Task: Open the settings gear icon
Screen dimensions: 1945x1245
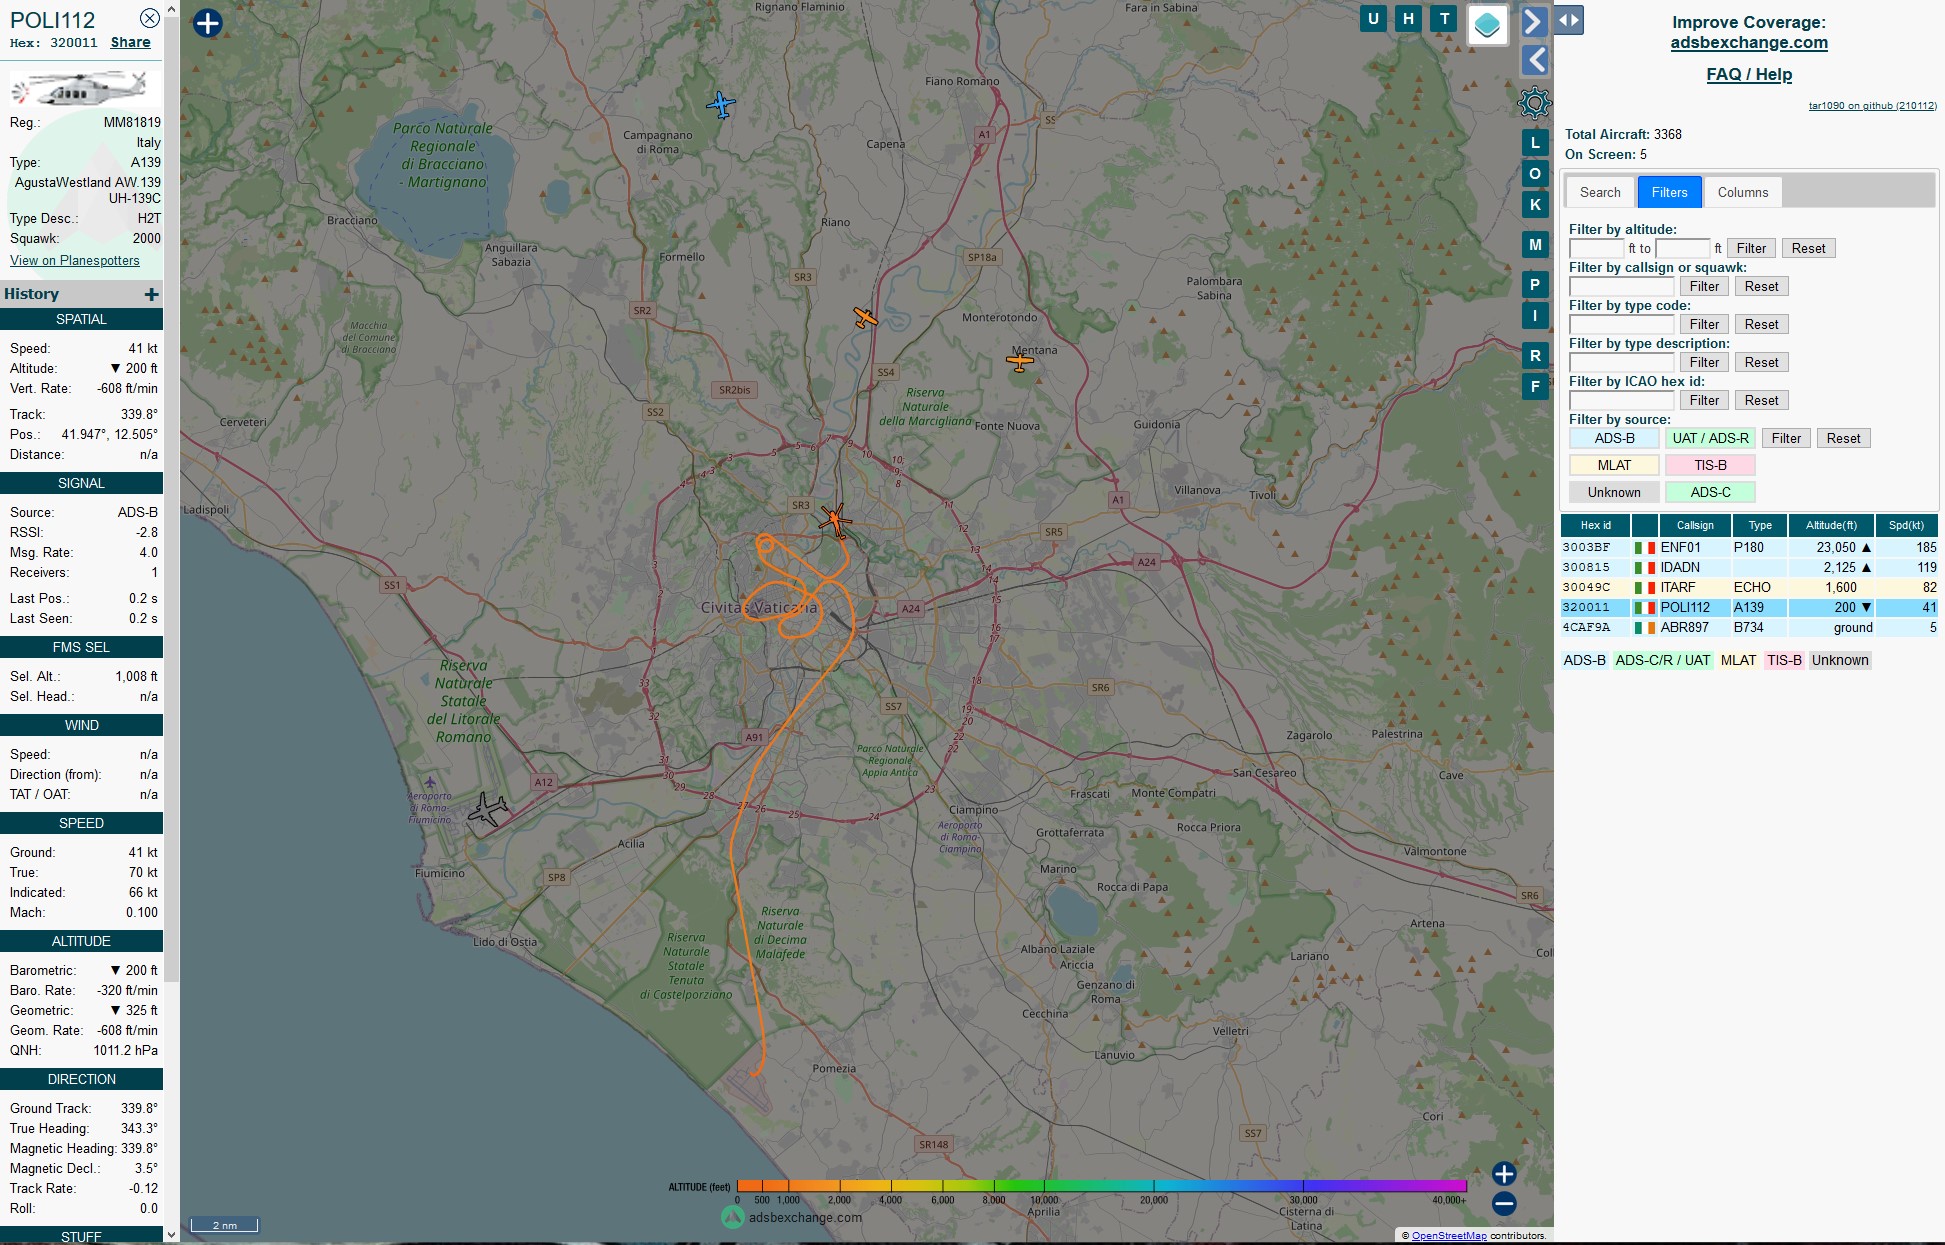Action: (x=1535, y=102)
